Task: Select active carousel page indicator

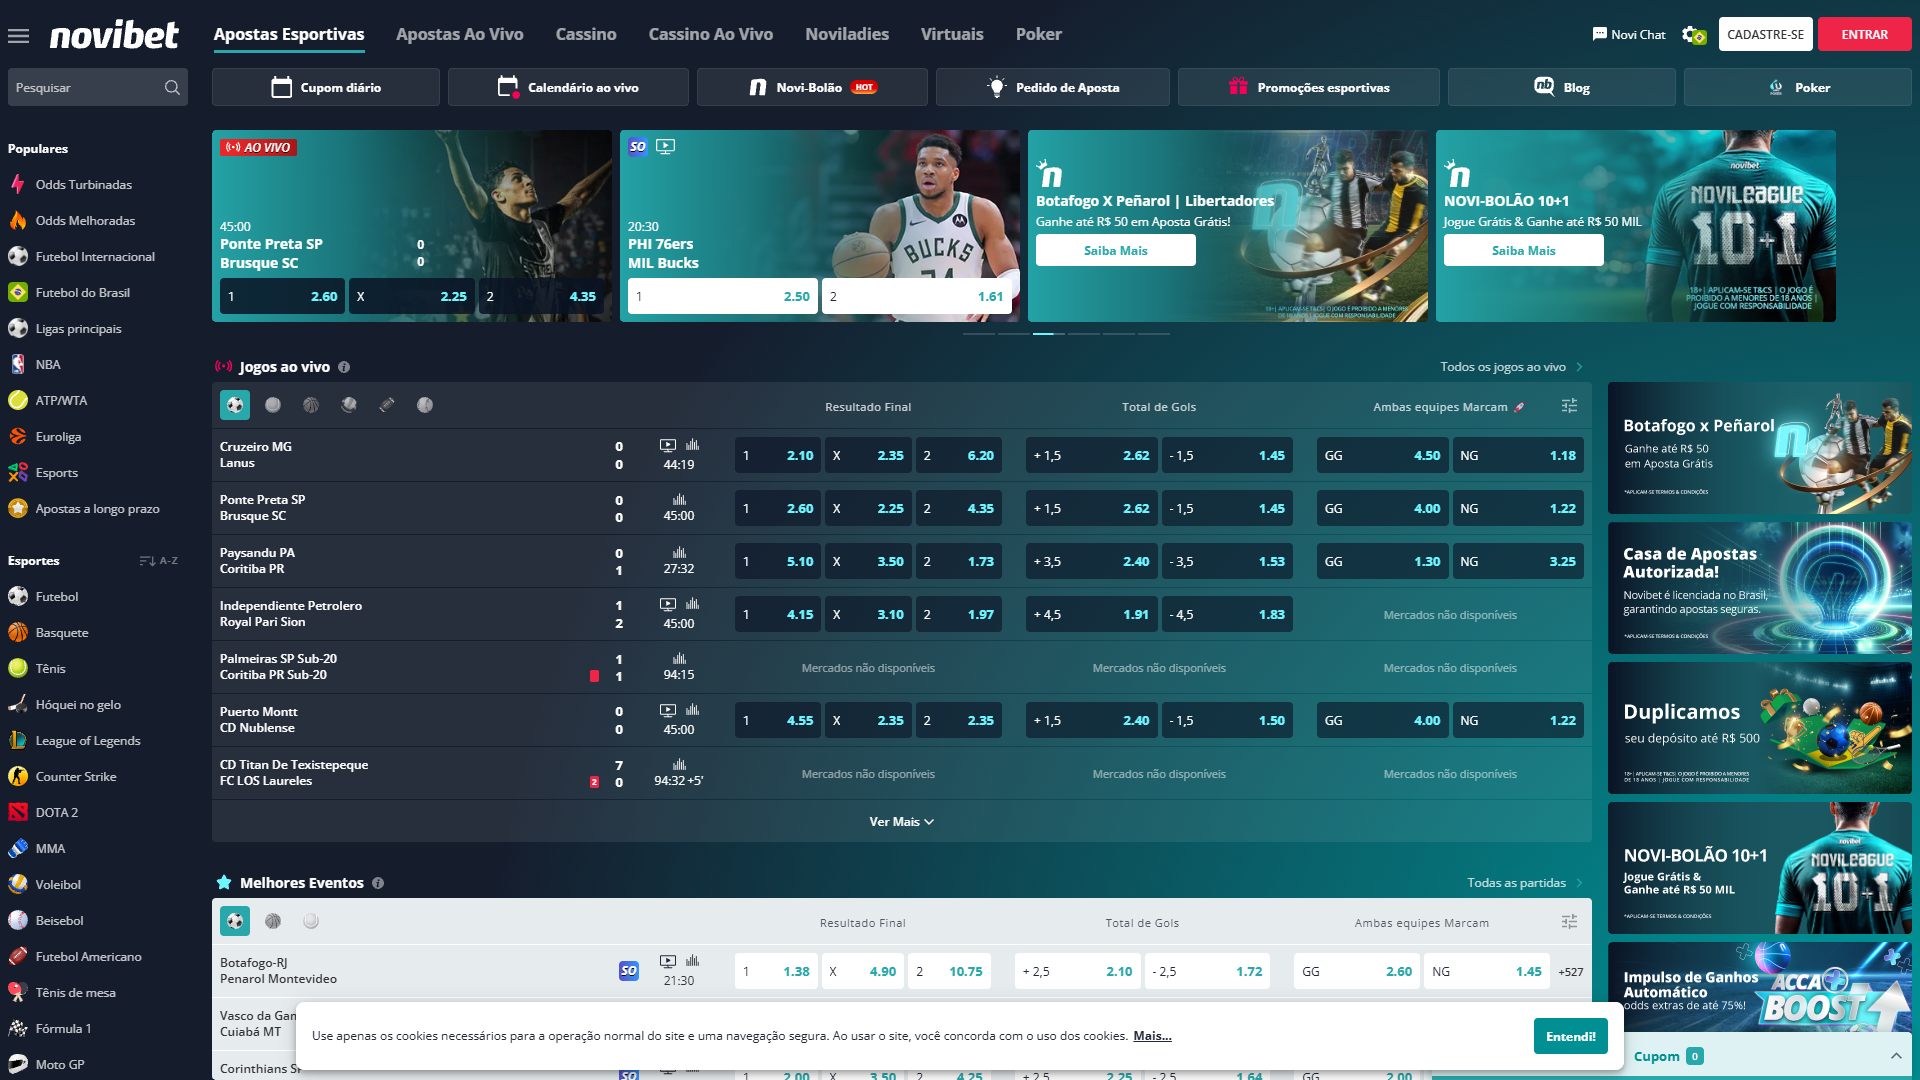Action: pyautogui.click(x=1049, y=333)
